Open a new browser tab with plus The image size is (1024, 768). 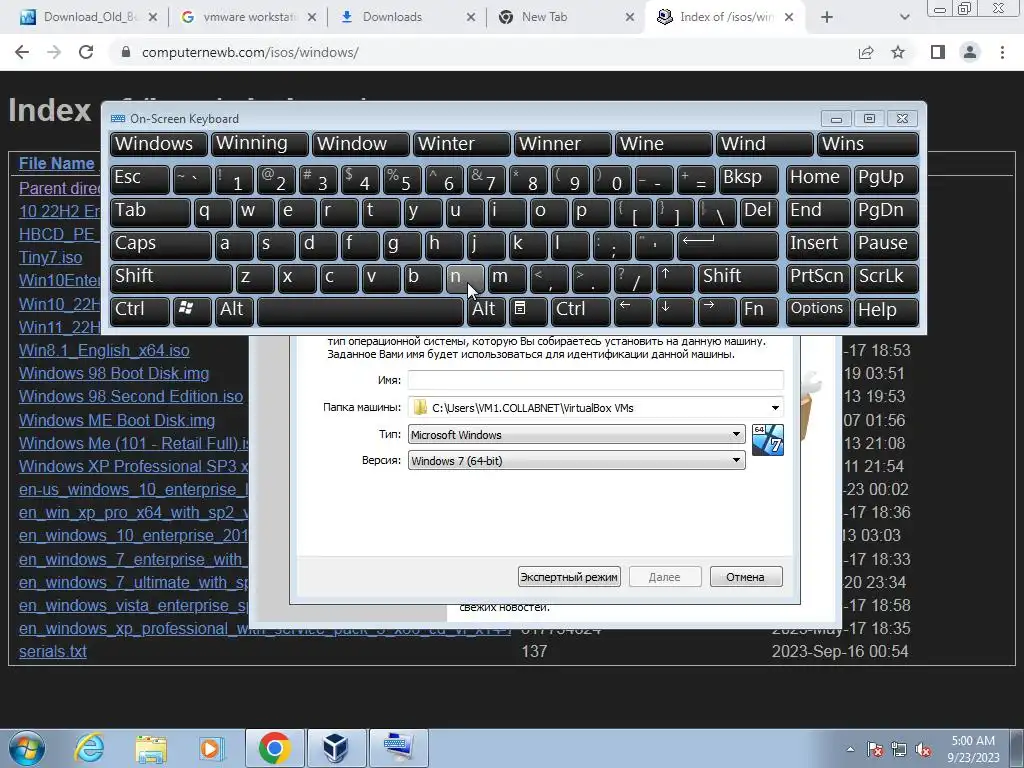click(x=827, y=17)
